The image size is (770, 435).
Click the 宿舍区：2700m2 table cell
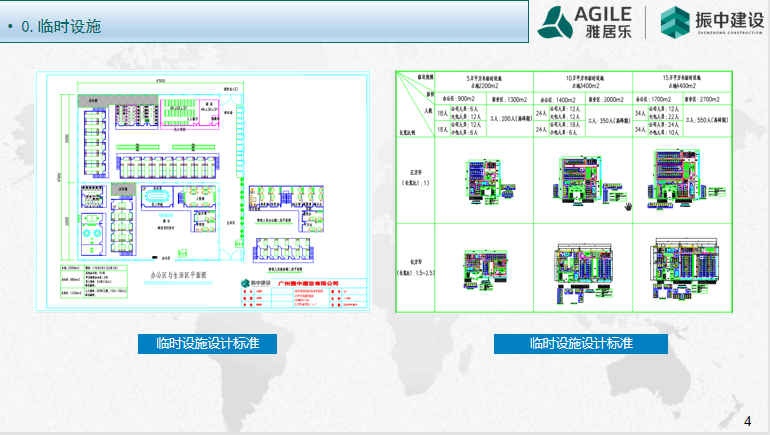706,99
